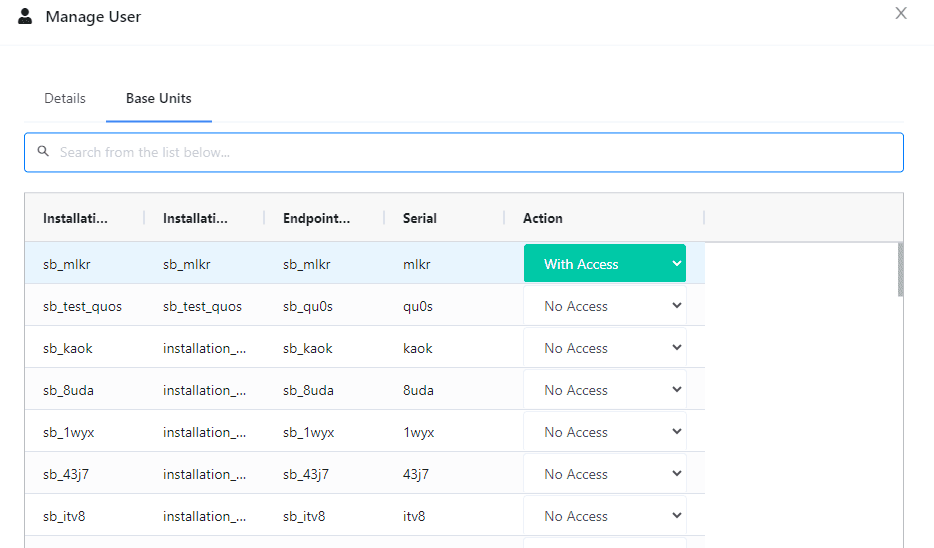Click endpoint cell sb_qu0s

pos(307,306)
